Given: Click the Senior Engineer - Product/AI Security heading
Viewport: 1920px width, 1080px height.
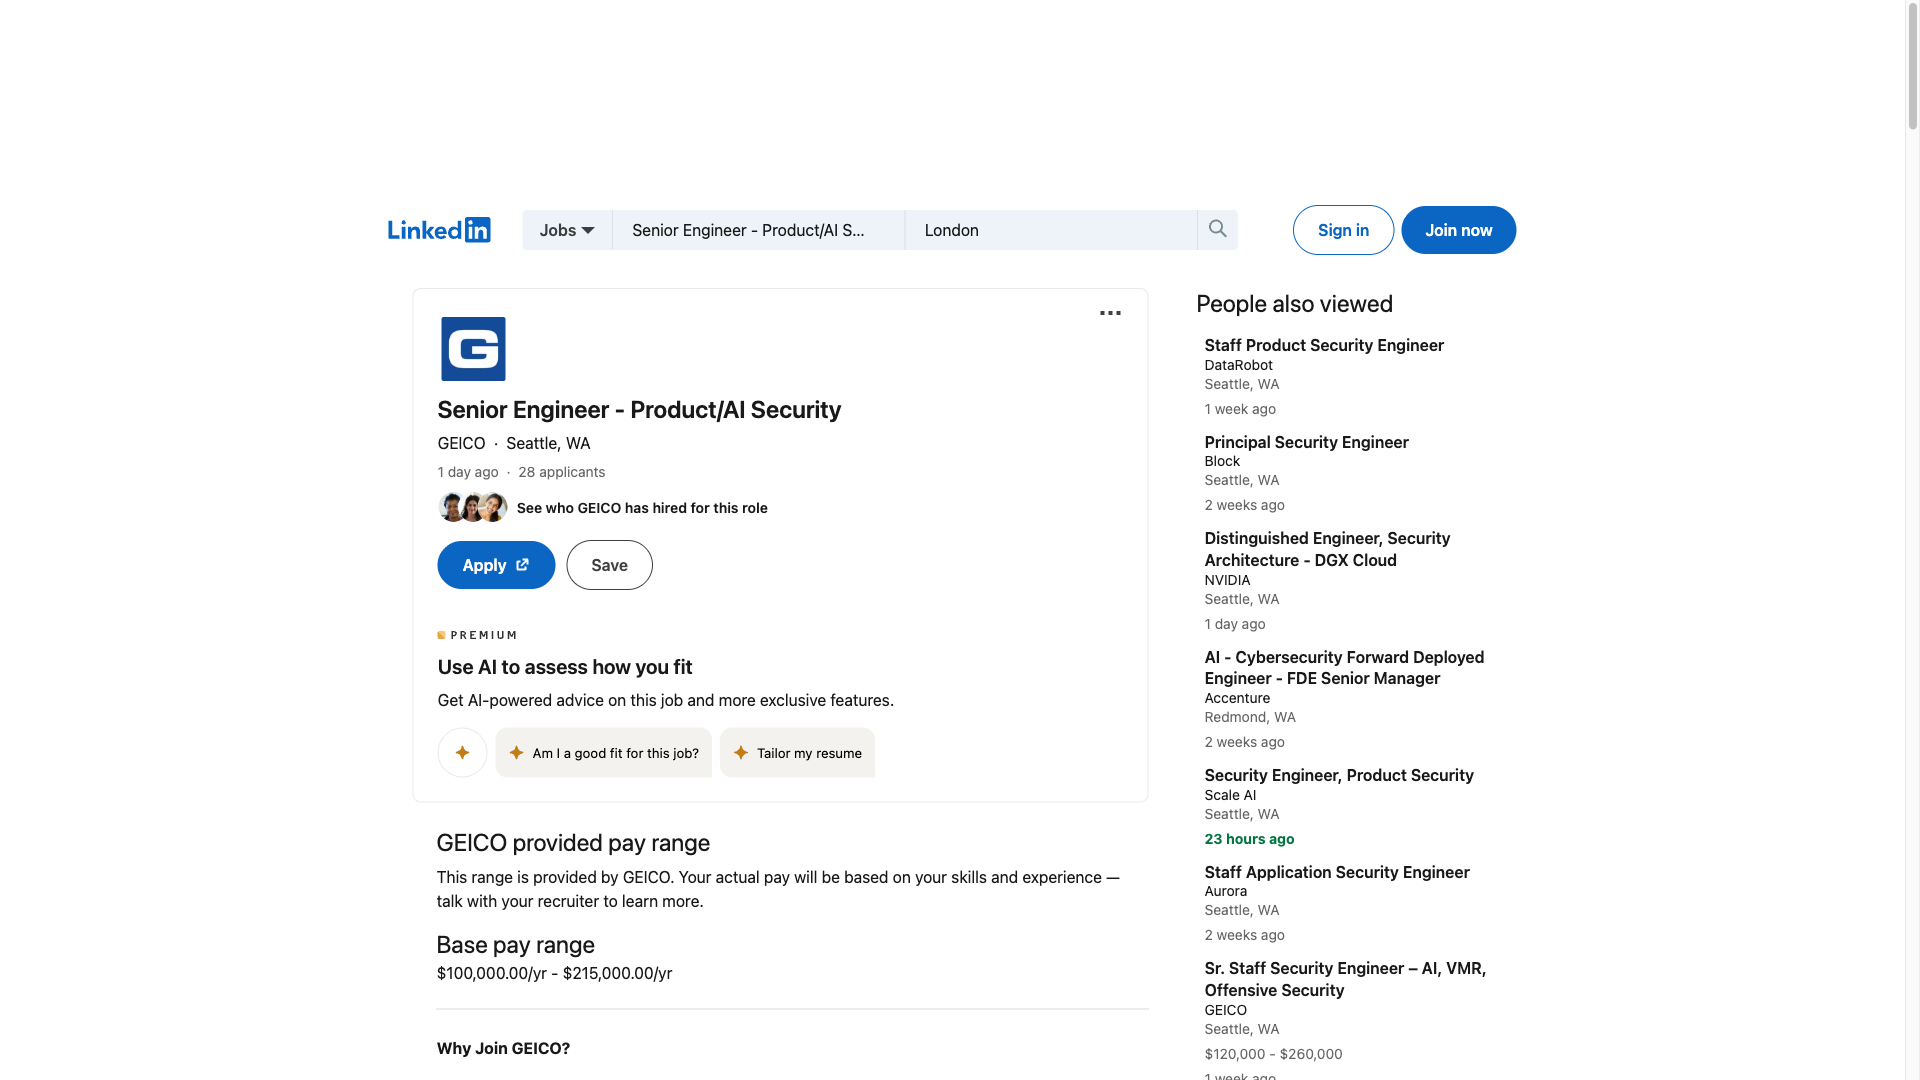Looking at the screenshot, I should (x=639, y=410).
